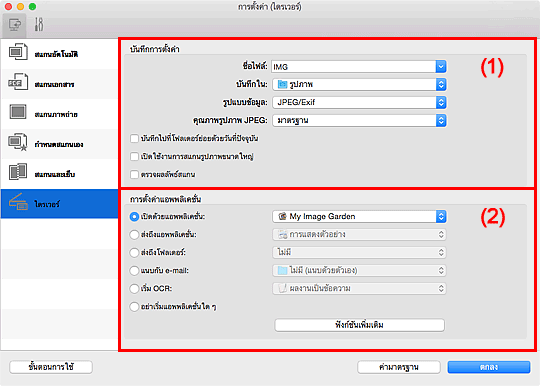Open the ส่งถึงโฟลเดอร์ ไม่มี dropdown
540x386 pixels.
point(359,252)
